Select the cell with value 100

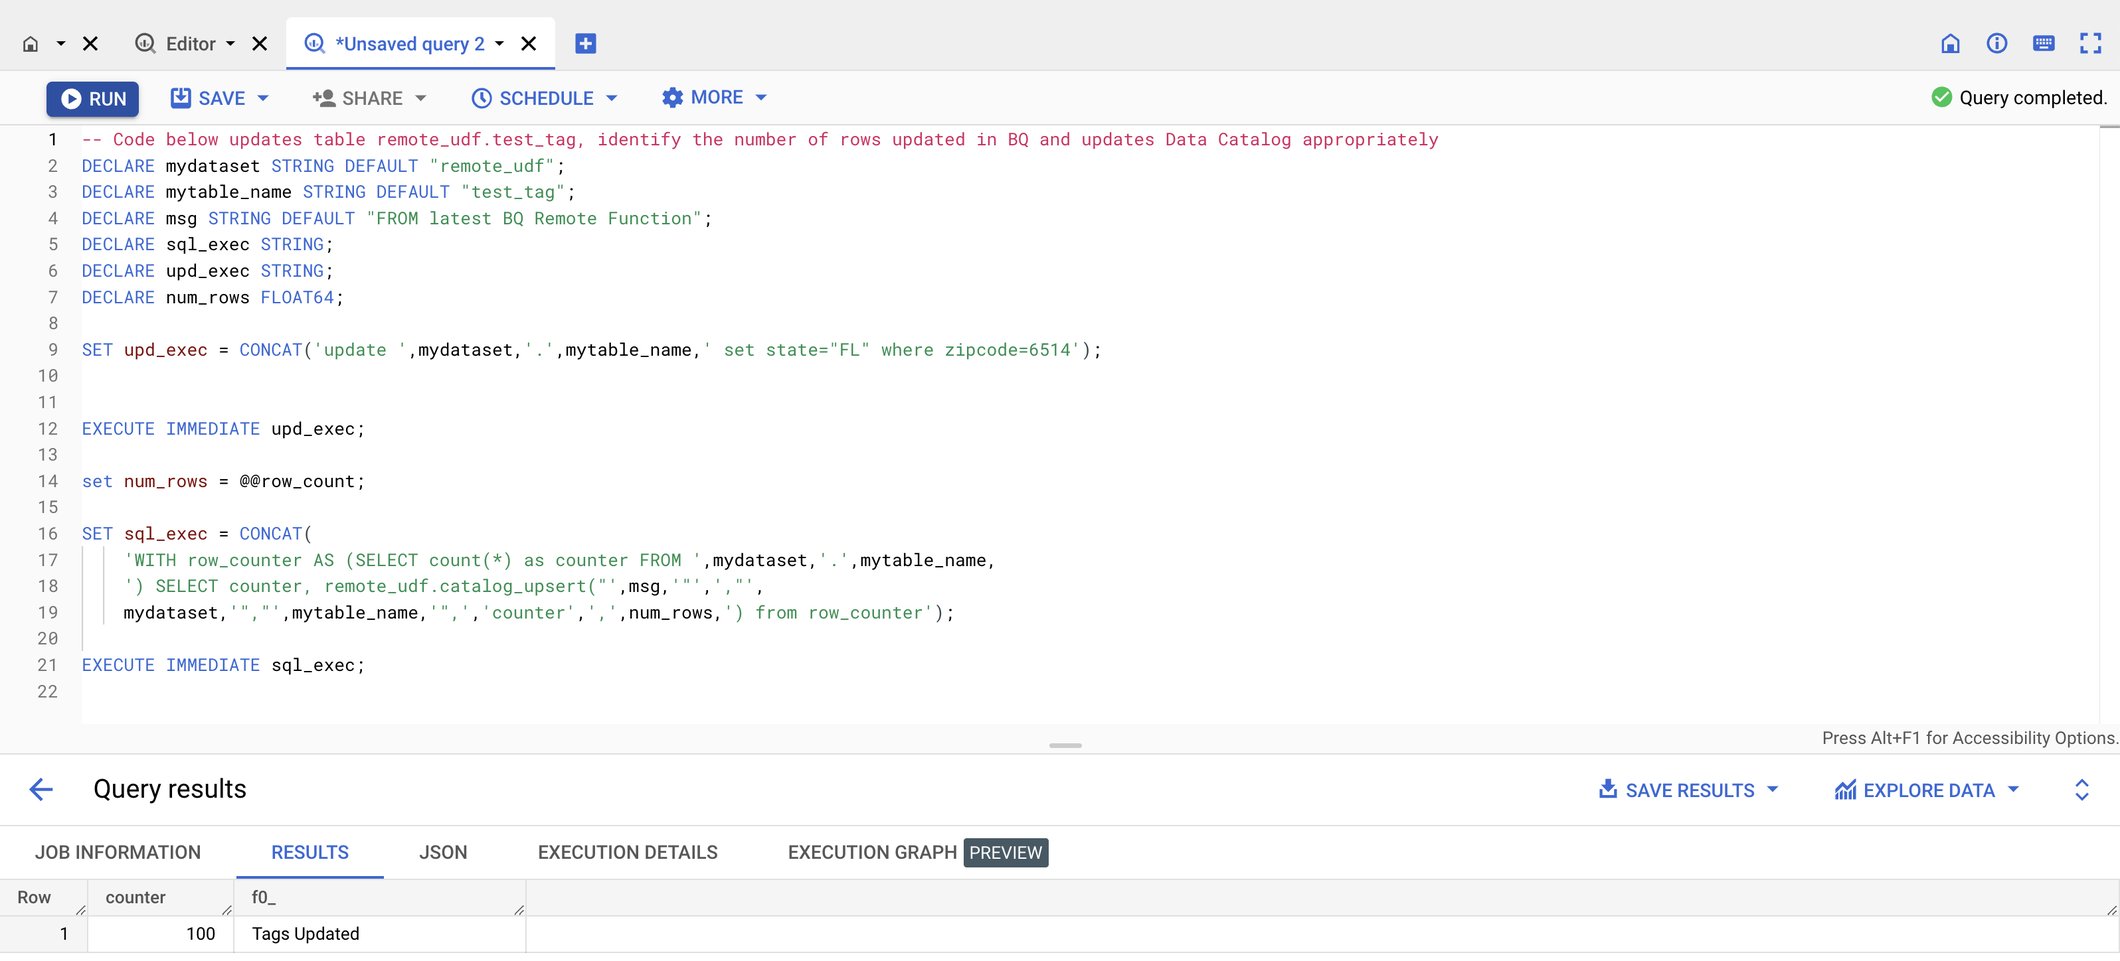point(161,933)
